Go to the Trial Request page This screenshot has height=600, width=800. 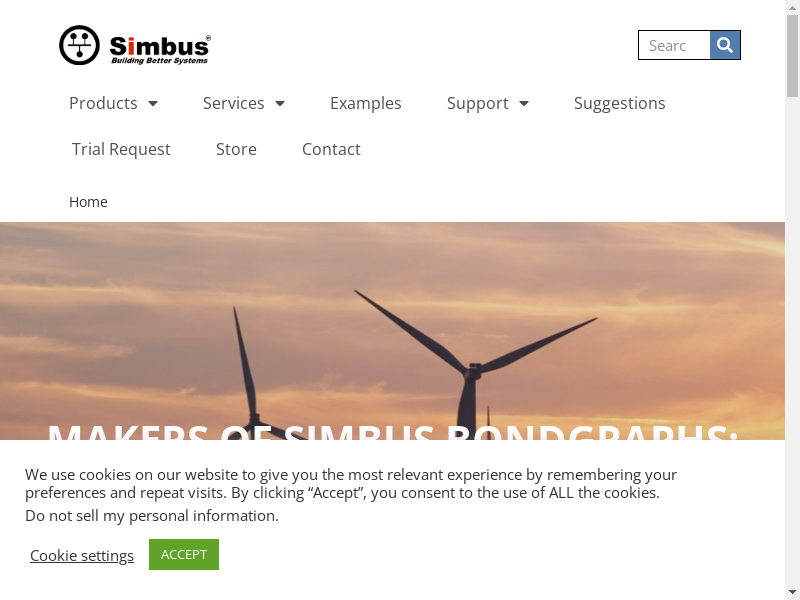click(121, 149)
